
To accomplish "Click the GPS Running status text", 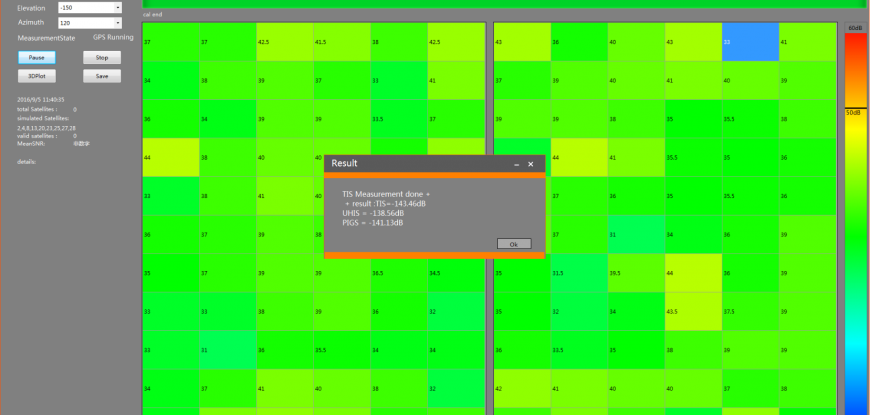I will coord(113,37).
